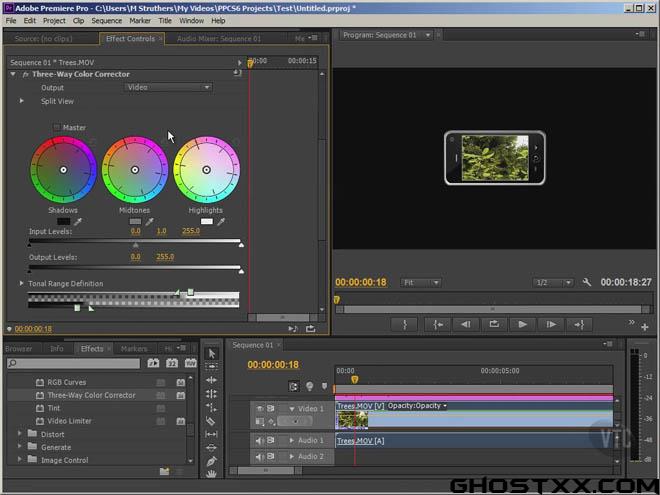Toggle Snap in timeline
Viewport: 660px width, 495px height.
click(293, 386)
